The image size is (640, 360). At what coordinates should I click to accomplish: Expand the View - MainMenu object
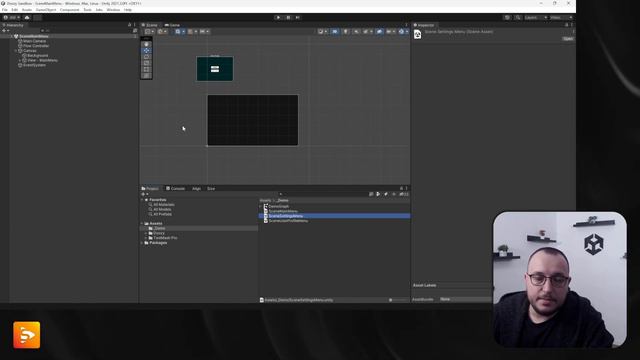pyautogui.click(x=20, y=60)
